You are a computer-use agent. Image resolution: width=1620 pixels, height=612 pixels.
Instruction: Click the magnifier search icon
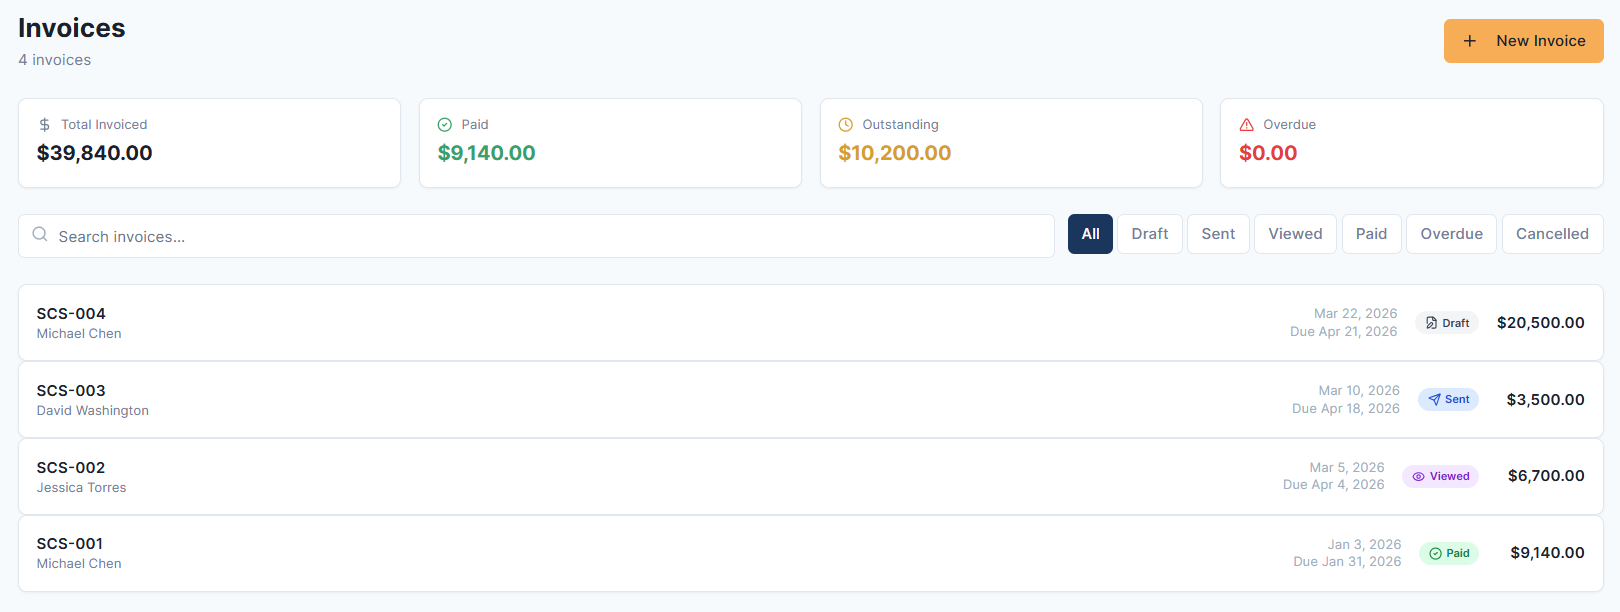(40, 235)
